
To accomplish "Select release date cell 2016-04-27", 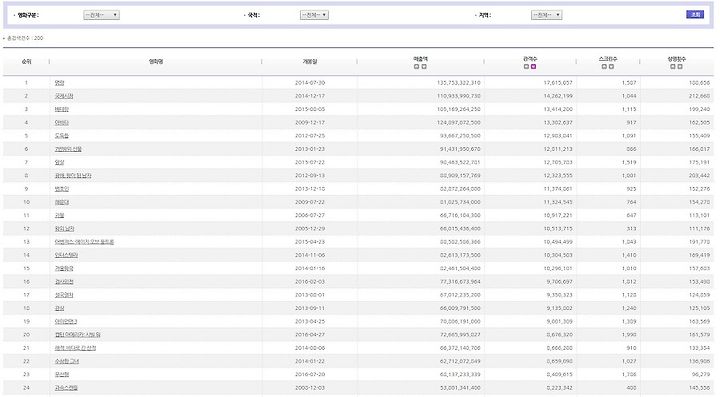I will pos(310,335).
